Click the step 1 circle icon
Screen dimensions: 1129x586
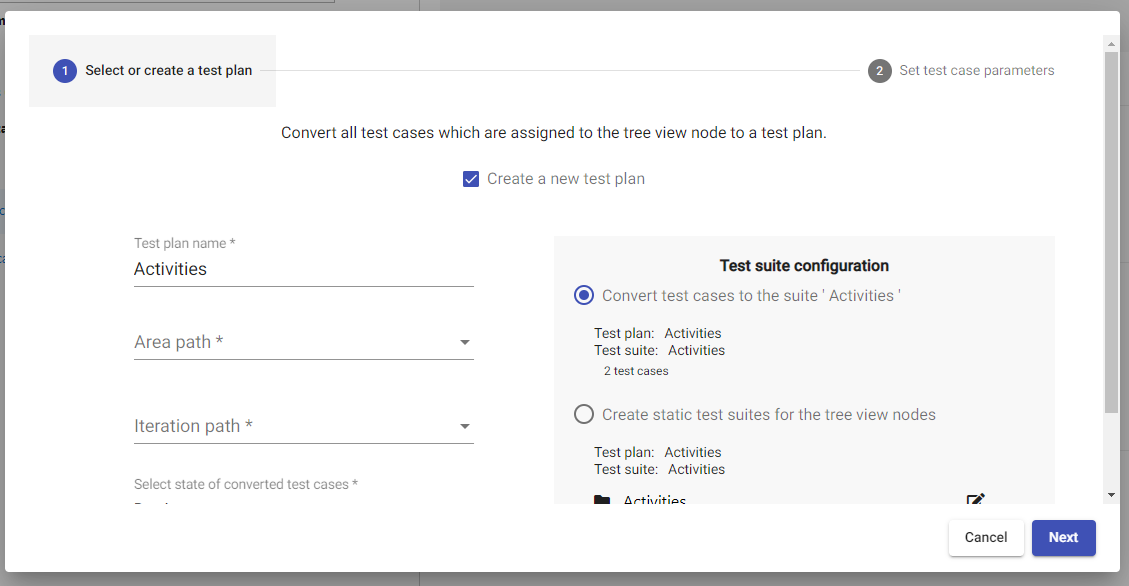coord(65,71)
